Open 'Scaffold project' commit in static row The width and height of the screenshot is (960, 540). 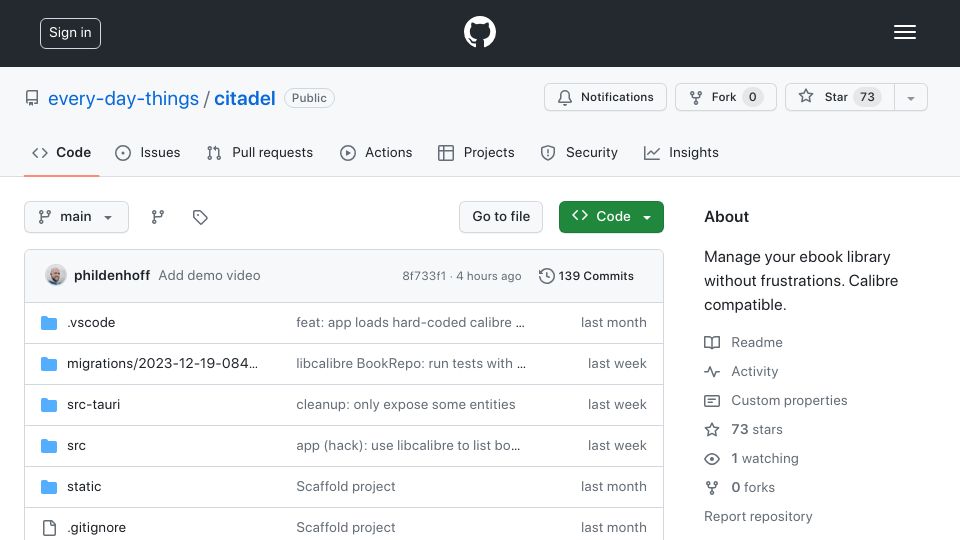point(346,487)
